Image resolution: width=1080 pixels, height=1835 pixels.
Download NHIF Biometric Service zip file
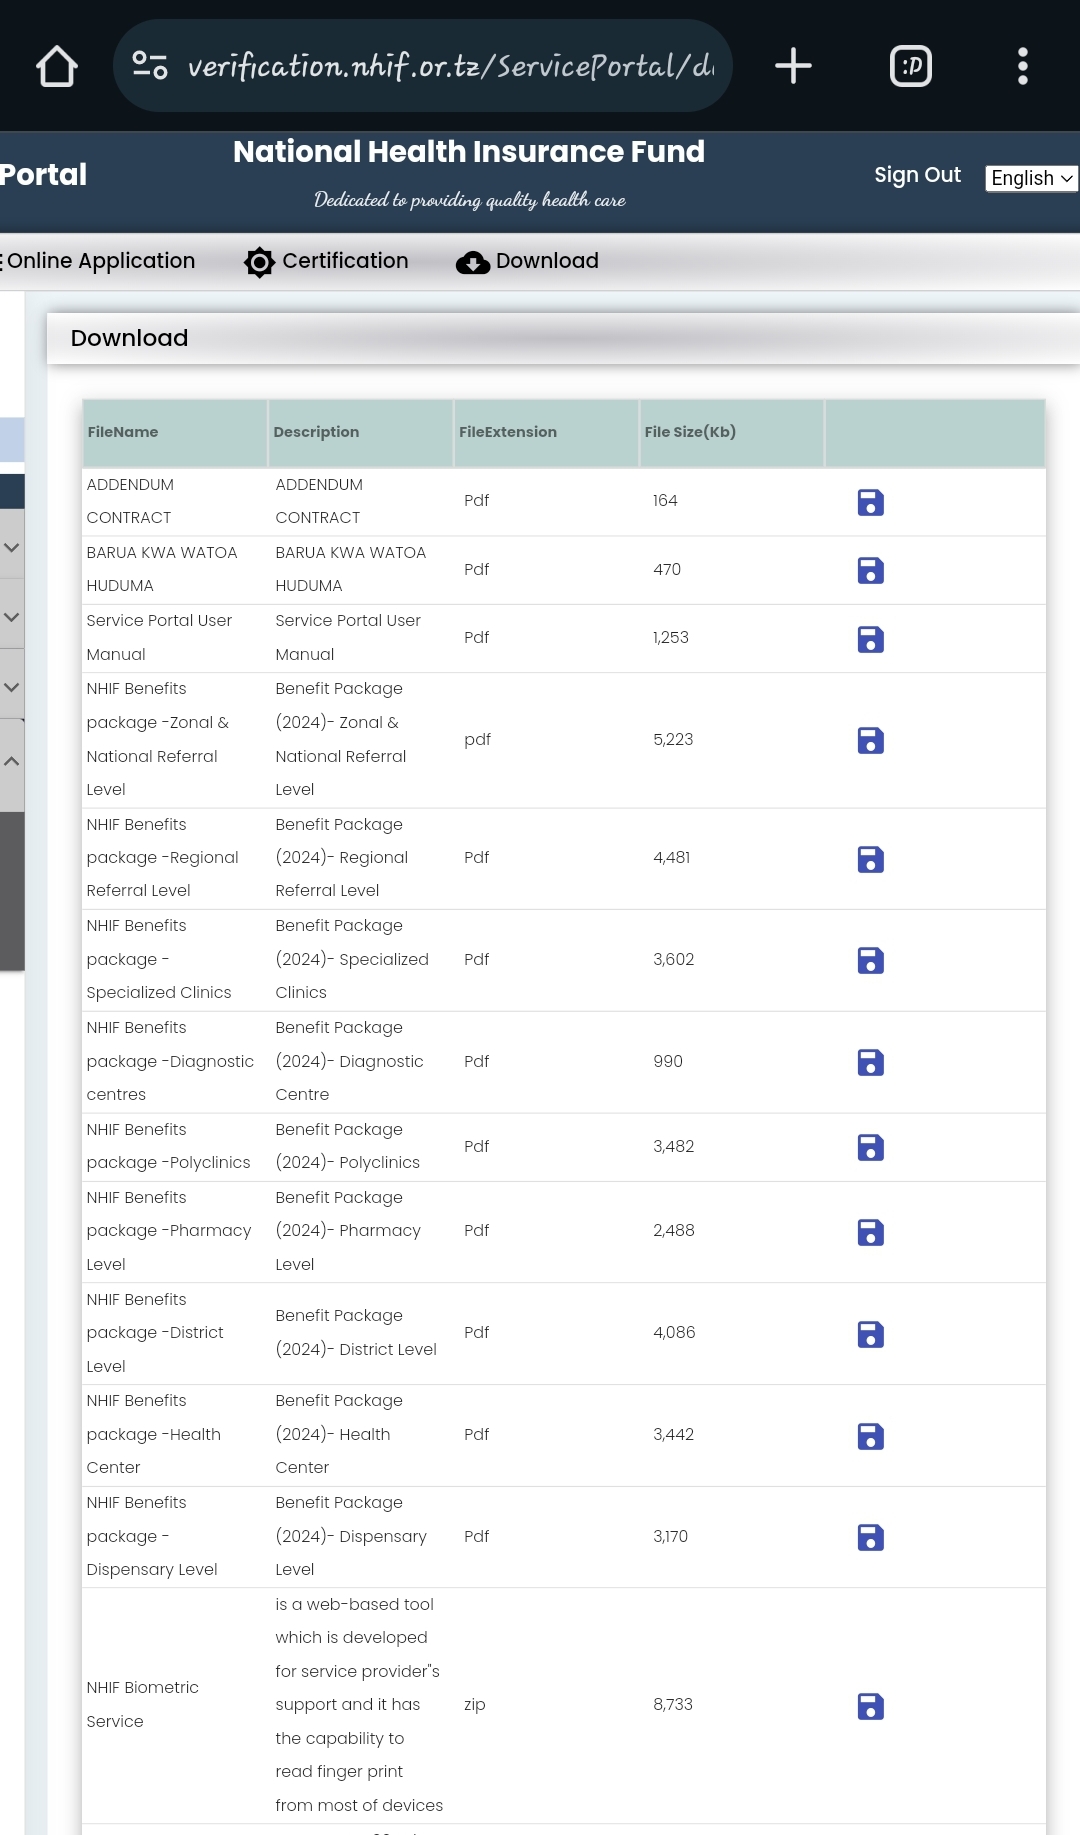coord(870,1706)
